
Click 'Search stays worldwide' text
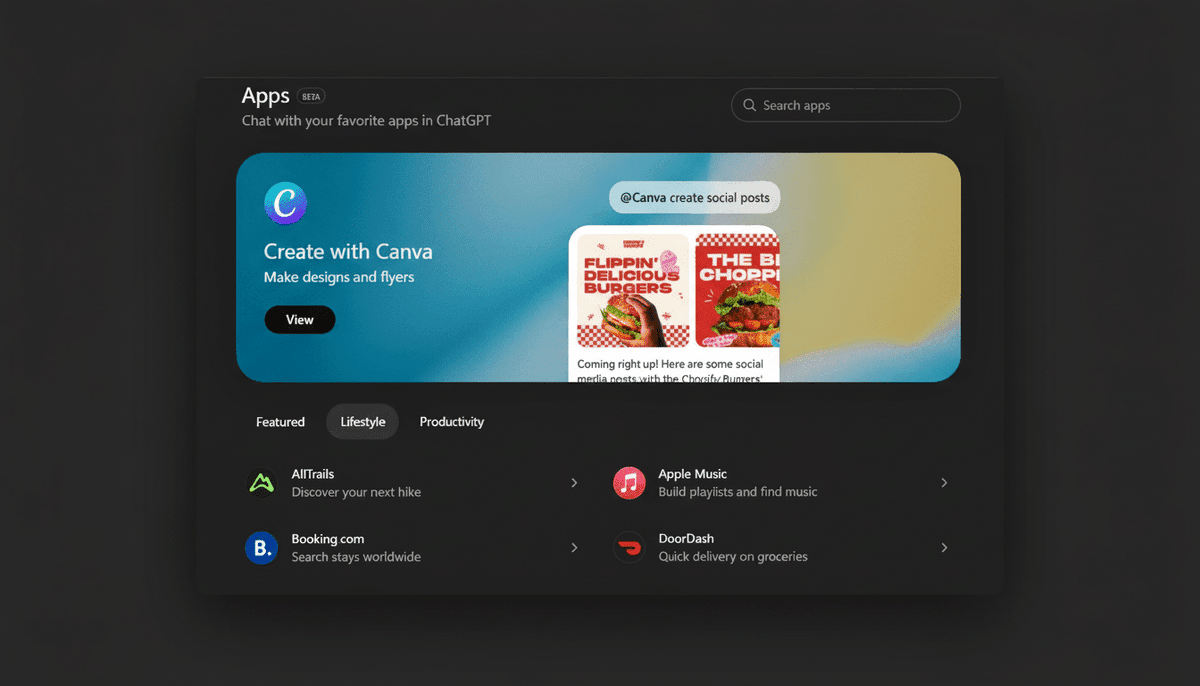pos(356,557)
